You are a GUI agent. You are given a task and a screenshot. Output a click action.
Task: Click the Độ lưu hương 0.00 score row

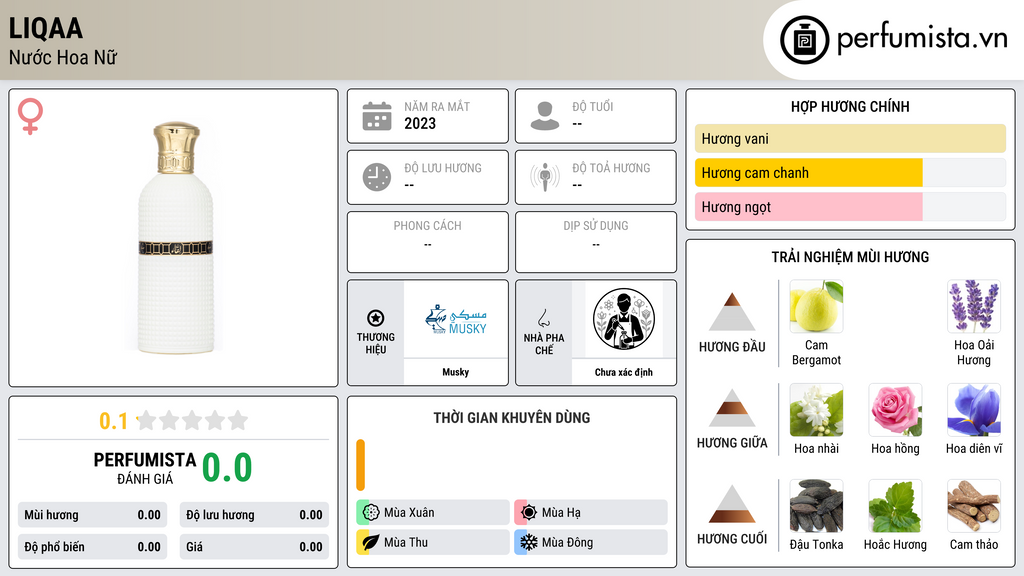pyautogui.click(x=254, y=515)
